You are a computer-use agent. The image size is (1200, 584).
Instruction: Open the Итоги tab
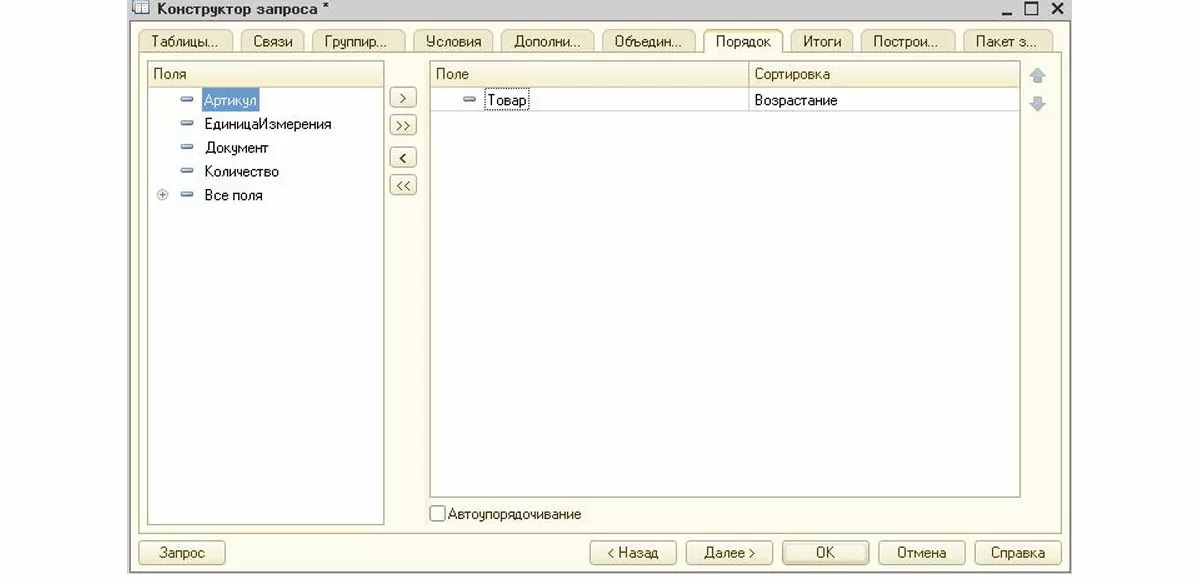coord(822,42)
